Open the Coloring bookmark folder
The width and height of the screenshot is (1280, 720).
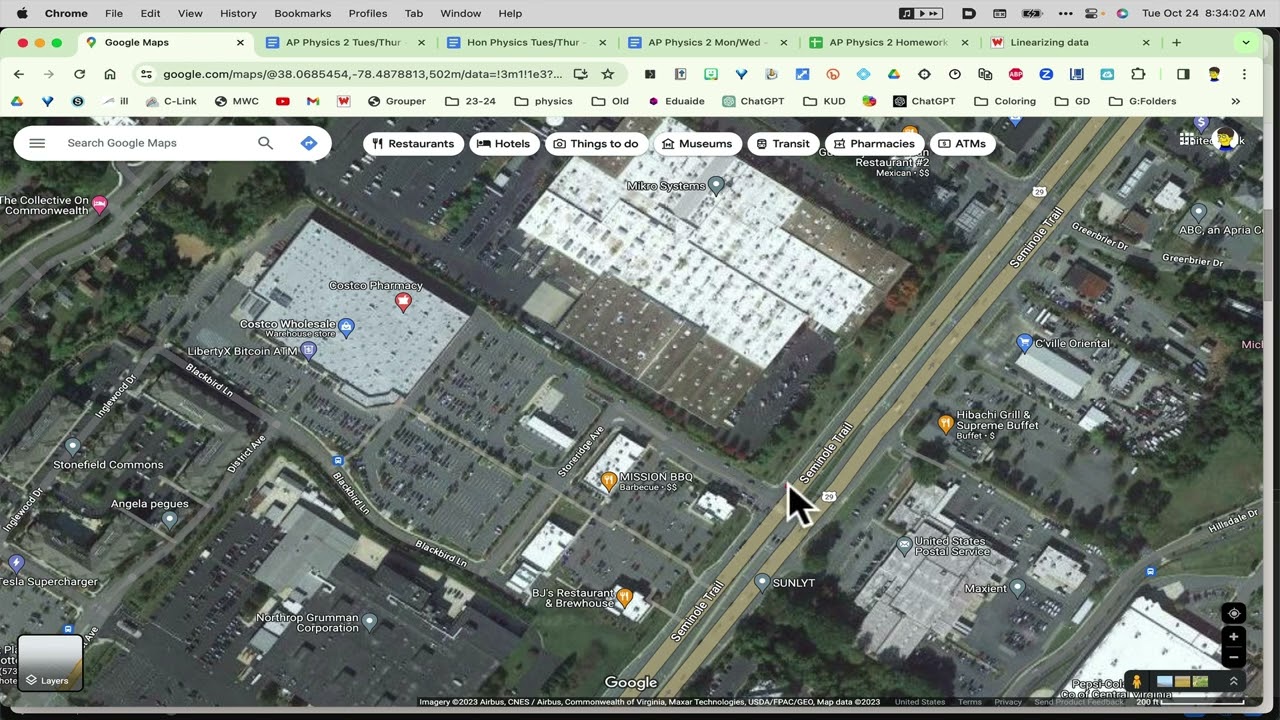(x=1005, y=101)
